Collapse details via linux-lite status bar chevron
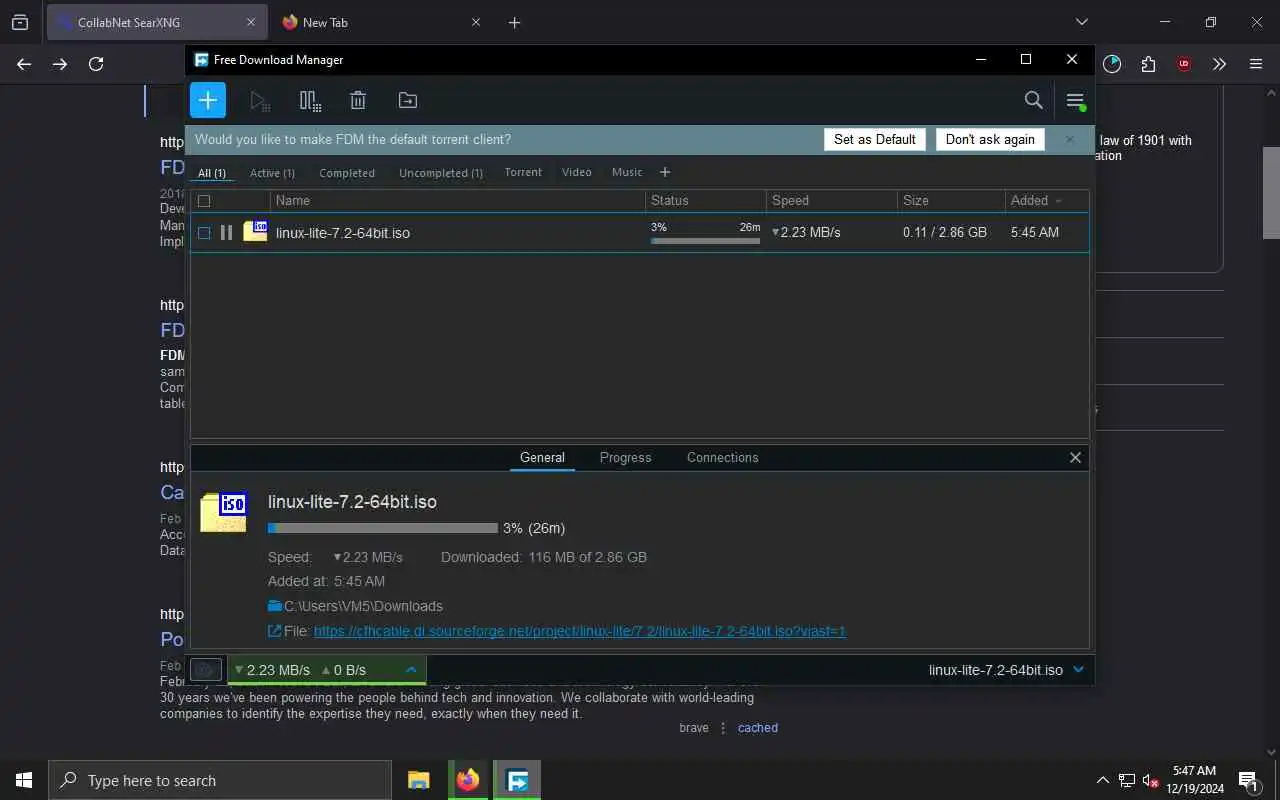This screenshot has height=800, width=1280. pyautogui.click(x=1078, y=669)
